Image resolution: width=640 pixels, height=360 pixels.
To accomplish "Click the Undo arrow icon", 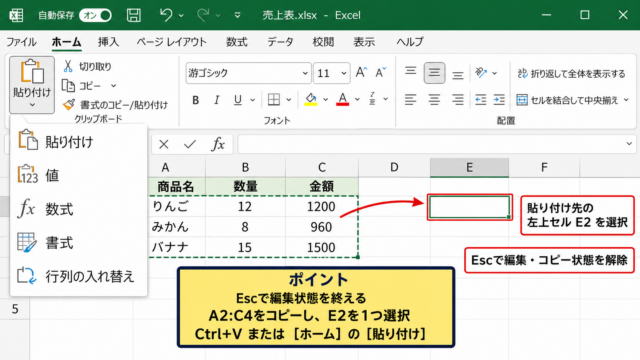I will pos(166,15).
